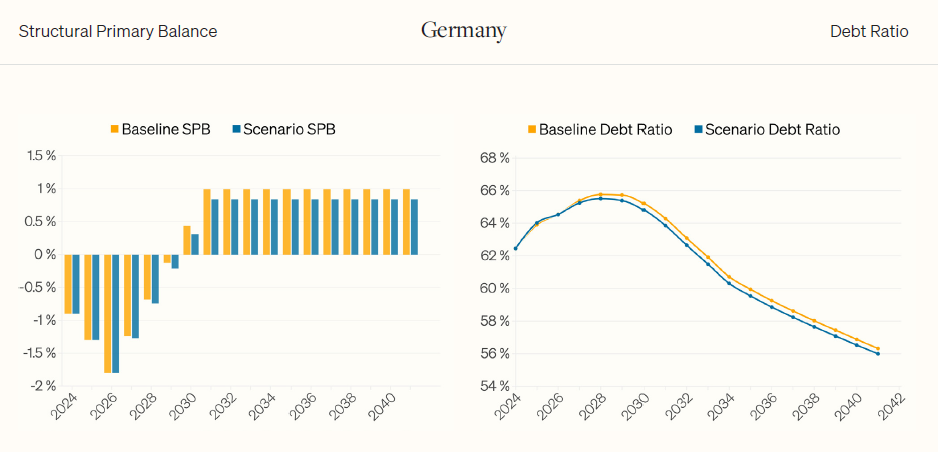Click the orange Baseline Debt Ratio legend marker
This screenshot has width=938, height=452.
[x=532, y=129]
